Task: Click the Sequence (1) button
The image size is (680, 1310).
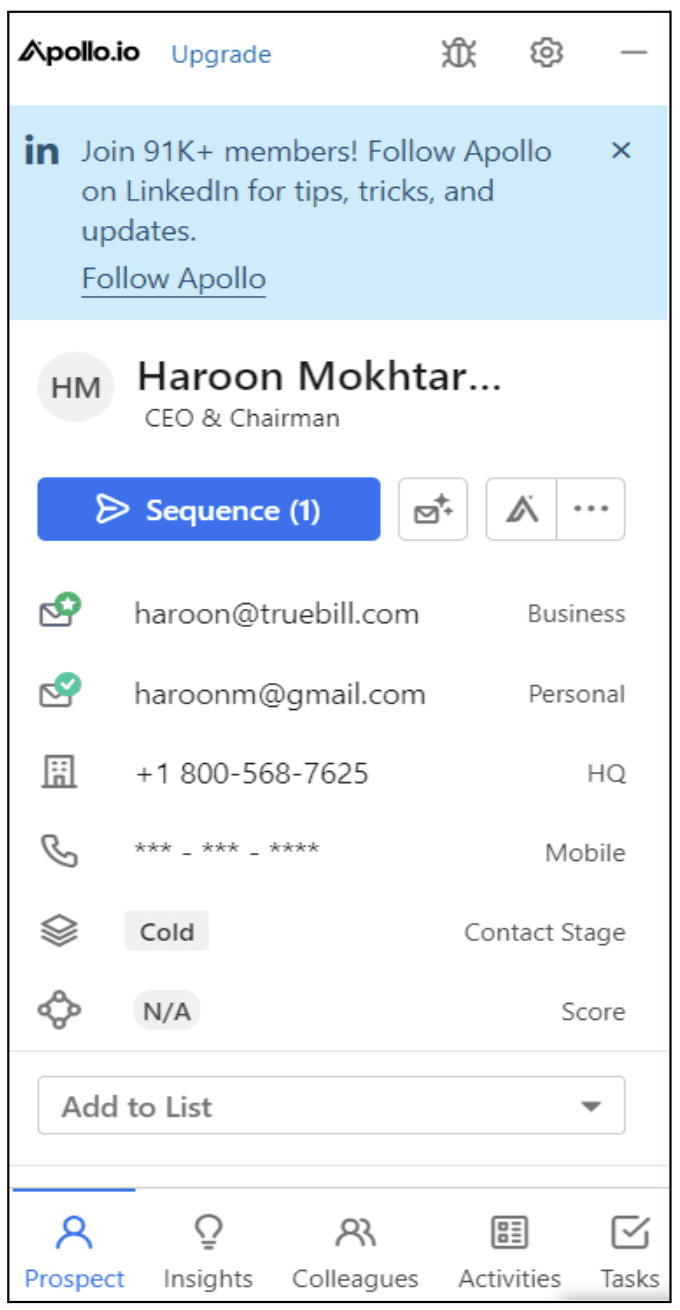Action: pyautogui.click(x=209, y=509)
